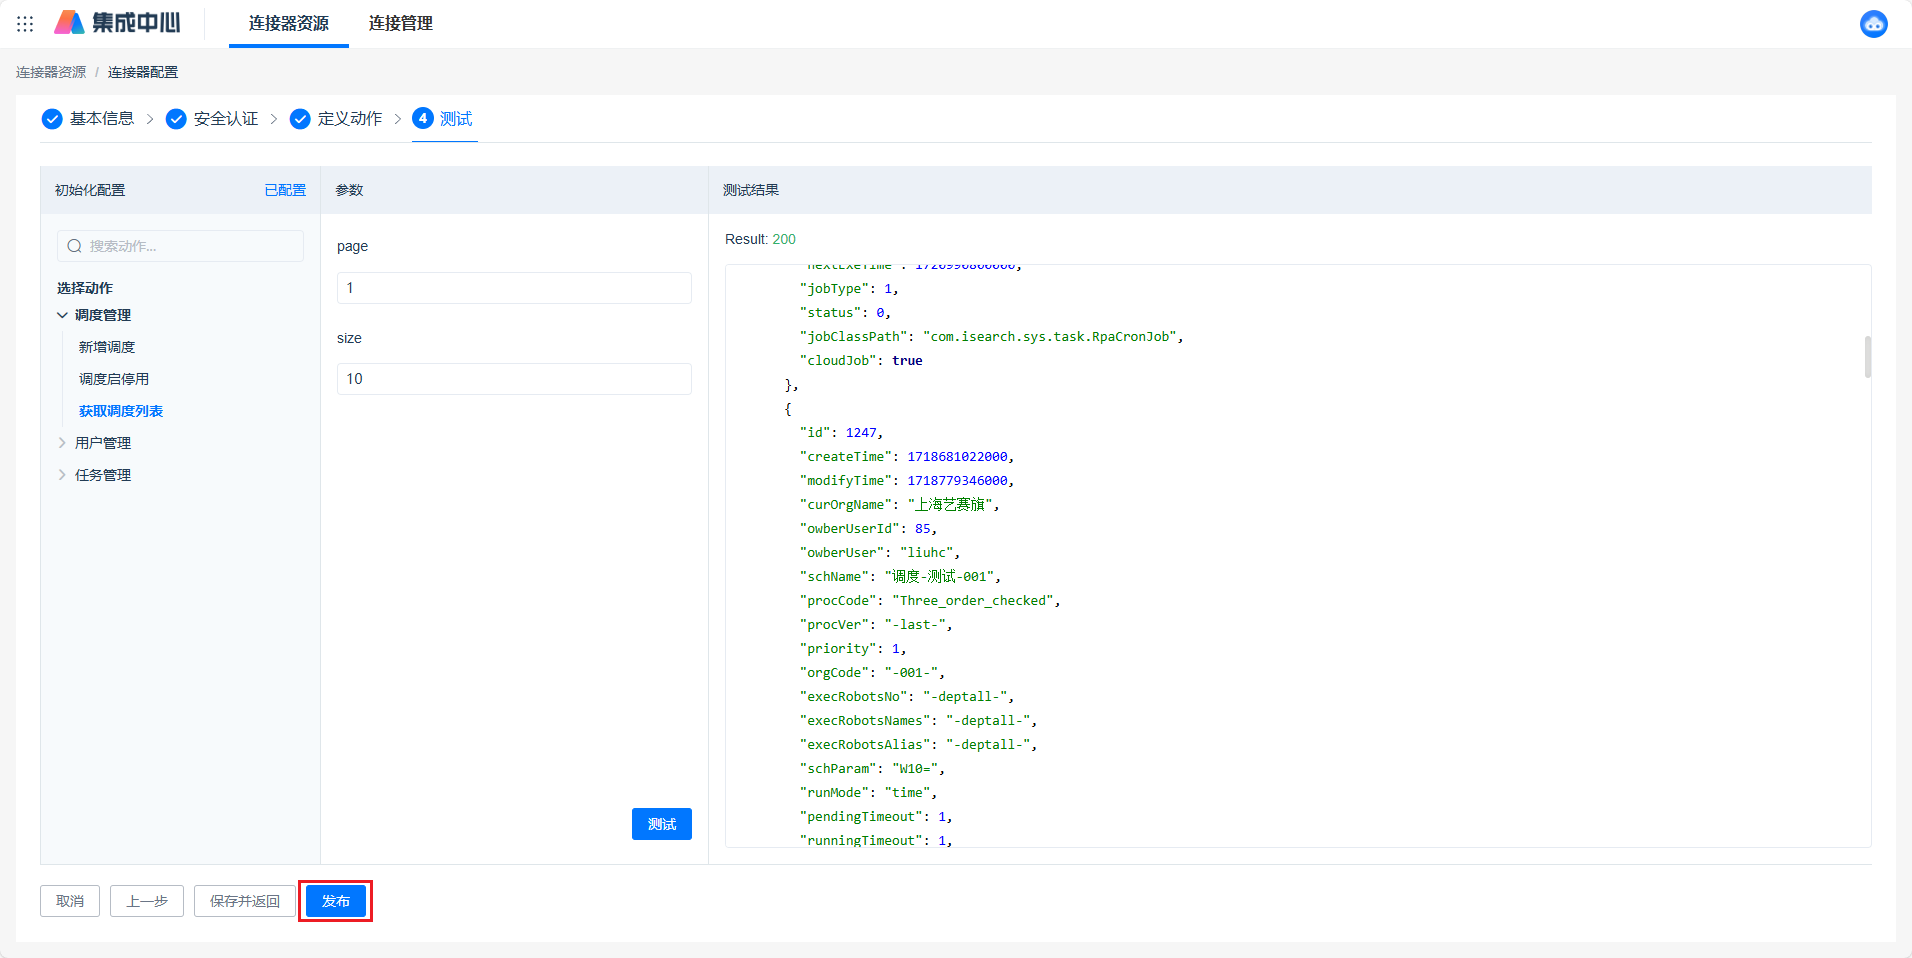This screenshot has height=958, width=1912.
Task: Click the 发布 publish button
Action: pyautogui.click(x=336, y=901)
